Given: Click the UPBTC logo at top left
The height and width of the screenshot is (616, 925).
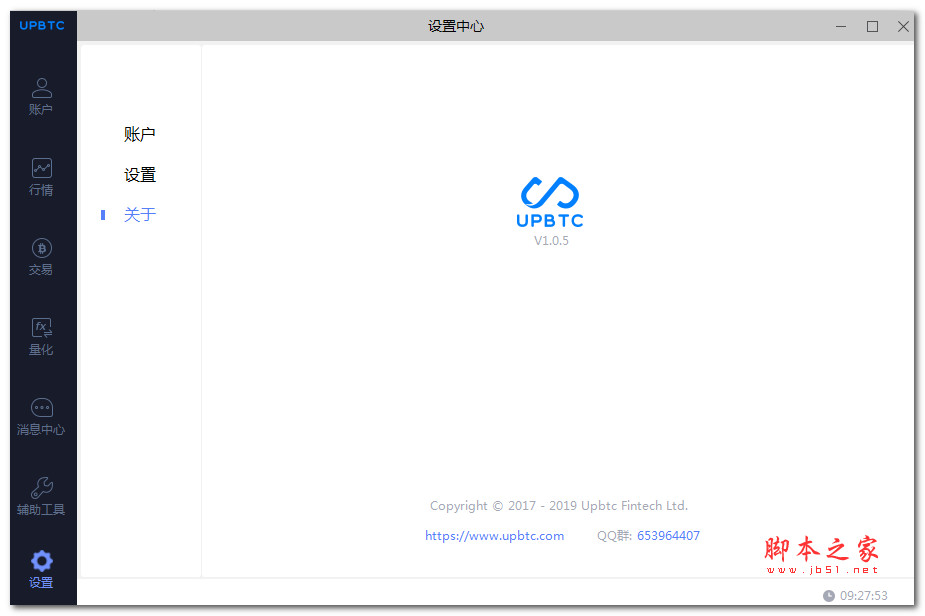Looking at the screenshot, I should pyautogui.click(x=42, y=25).
